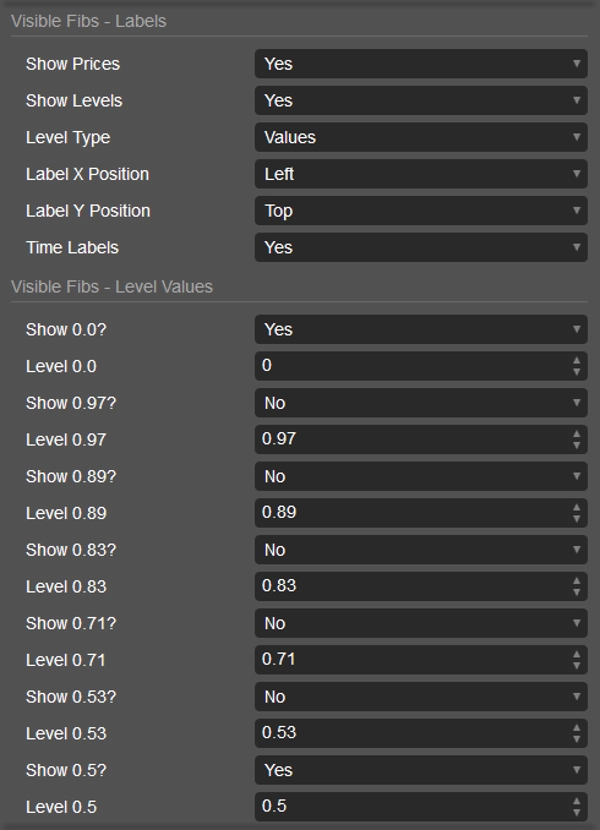The height and width of the screenshot is (830, 600).
Task: Click the Level 0.53 stepper arrows
Action: click(x=576, y=733)
